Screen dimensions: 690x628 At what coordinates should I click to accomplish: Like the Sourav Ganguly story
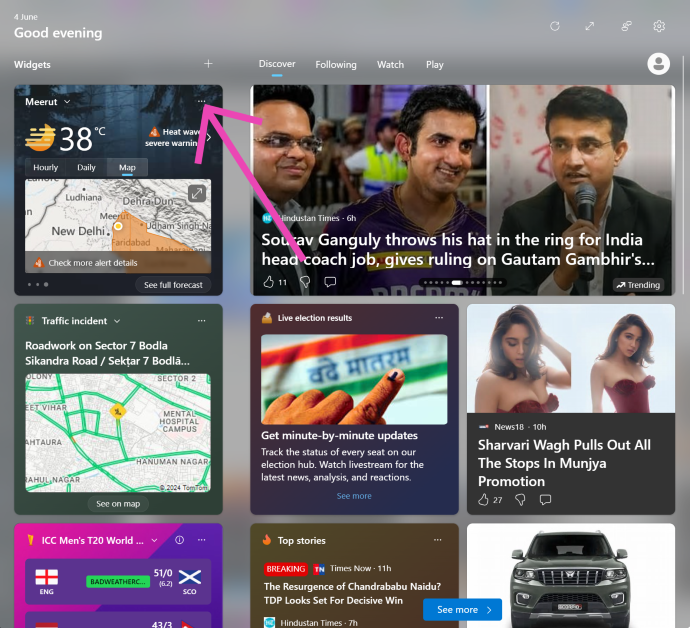point(268,282)
